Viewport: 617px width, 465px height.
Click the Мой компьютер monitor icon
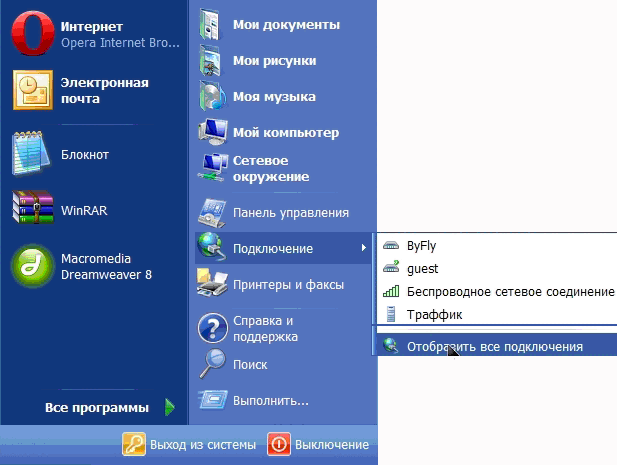213,132
